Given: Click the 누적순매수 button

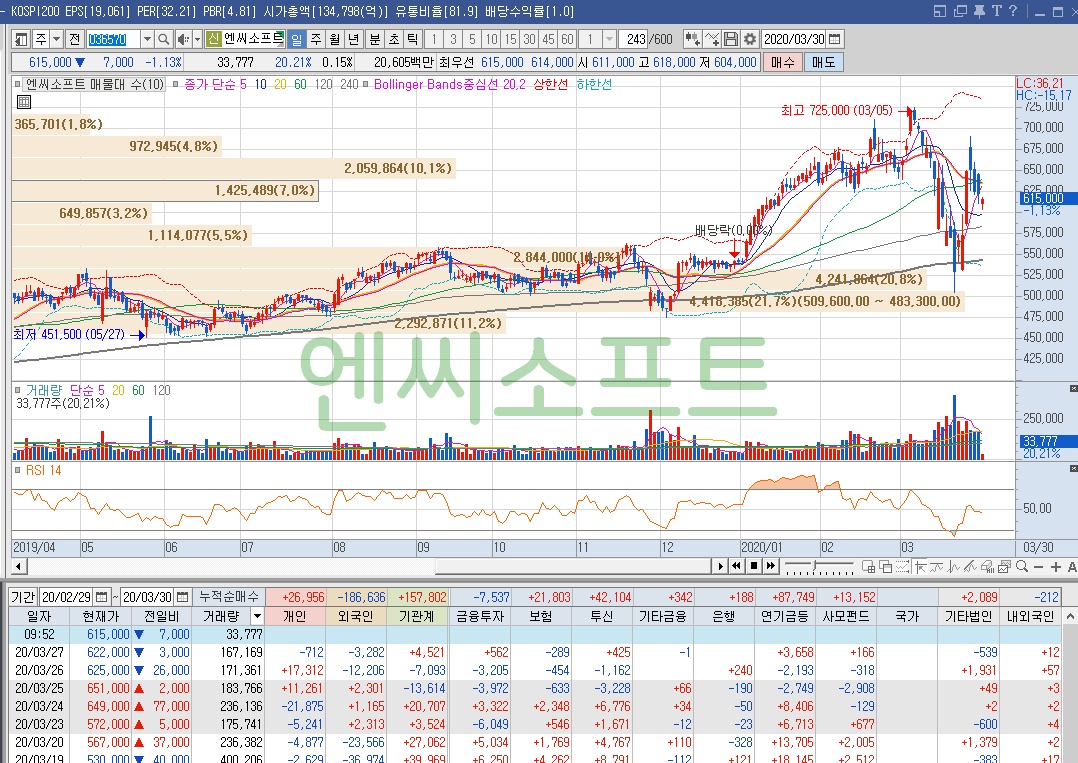Looking at the screenshot, I should point(228,597).
